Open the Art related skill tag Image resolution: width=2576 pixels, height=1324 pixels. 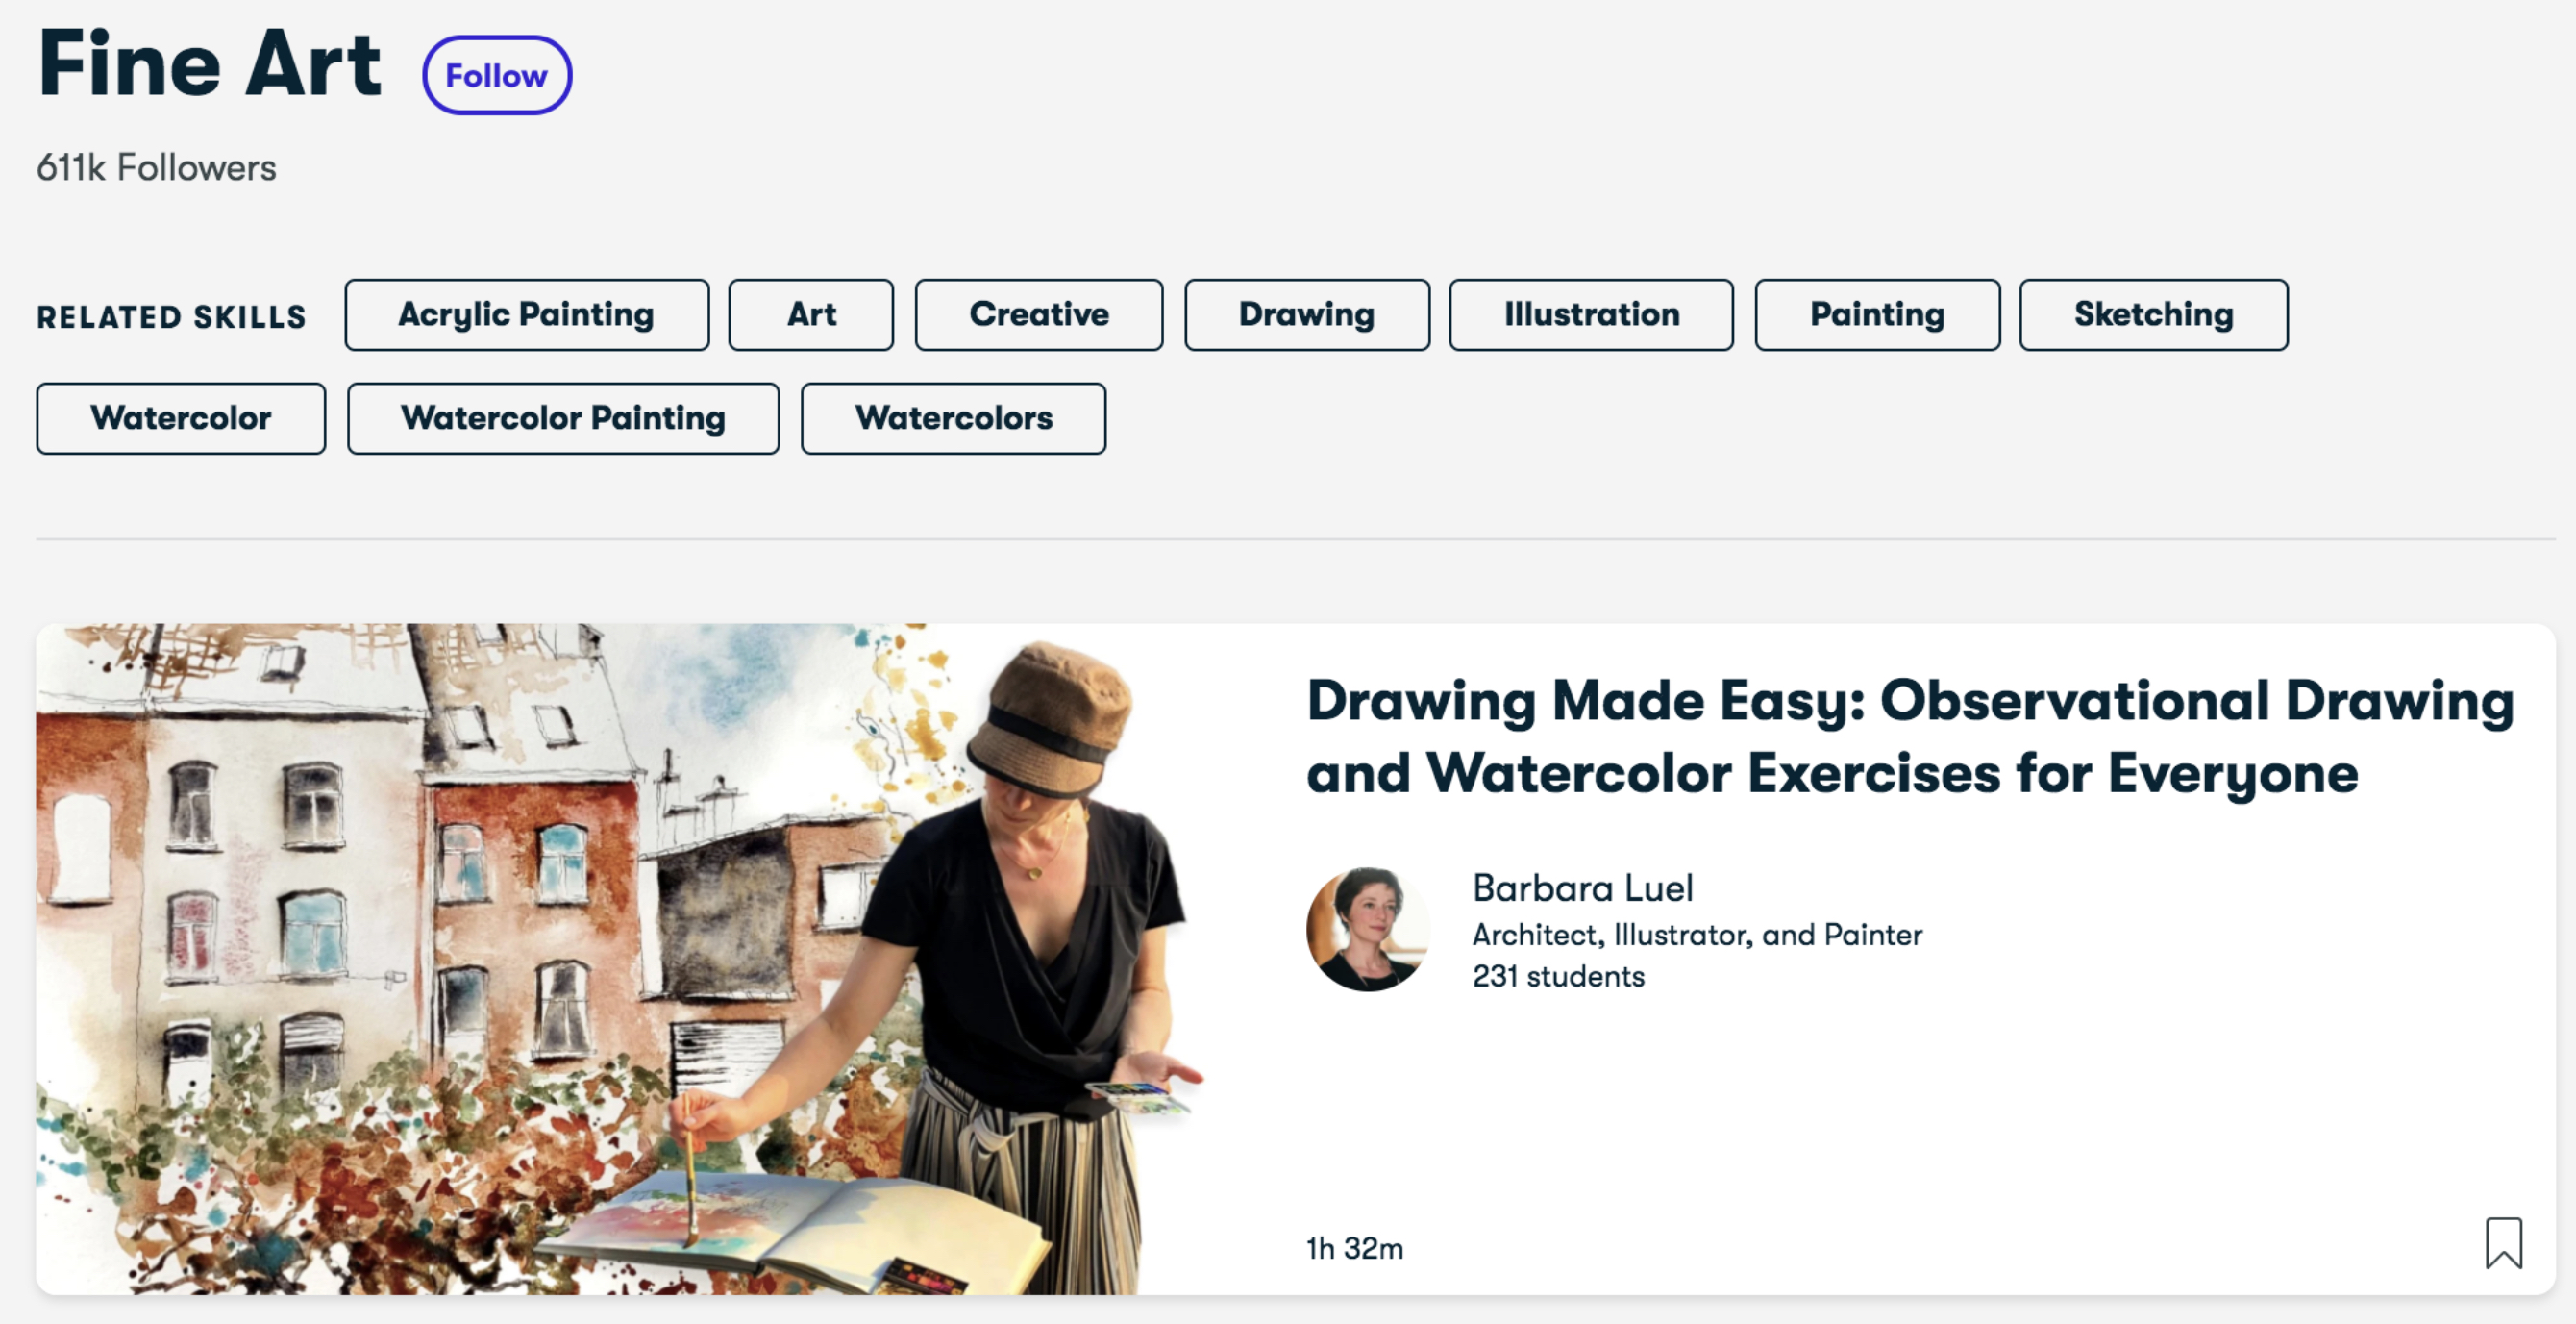pos(811,315)
